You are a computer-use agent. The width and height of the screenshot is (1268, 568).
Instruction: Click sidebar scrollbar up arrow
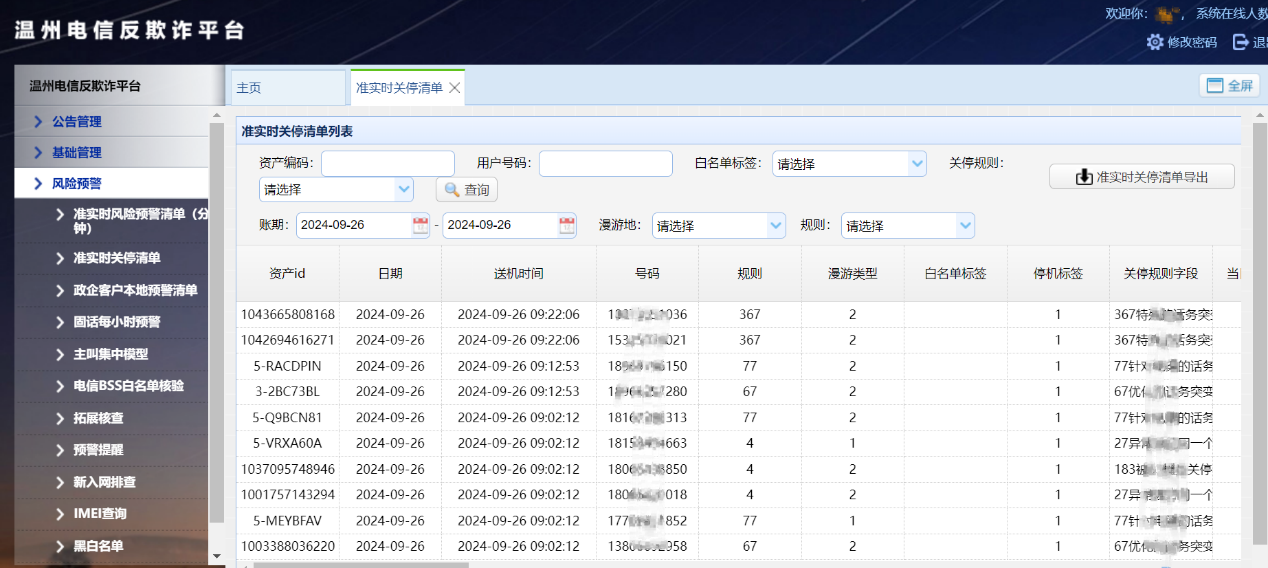(x=216, y=115)
